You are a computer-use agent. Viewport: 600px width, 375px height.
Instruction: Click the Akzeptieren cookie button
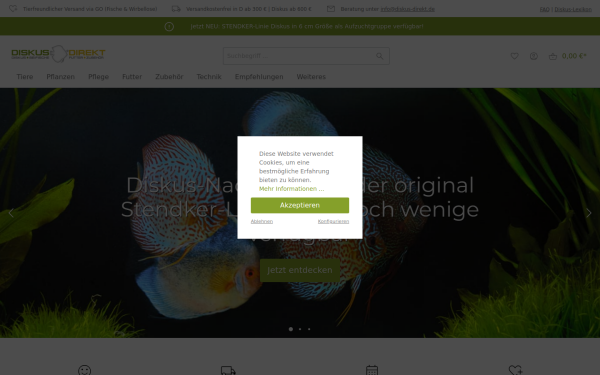point(300,205)
